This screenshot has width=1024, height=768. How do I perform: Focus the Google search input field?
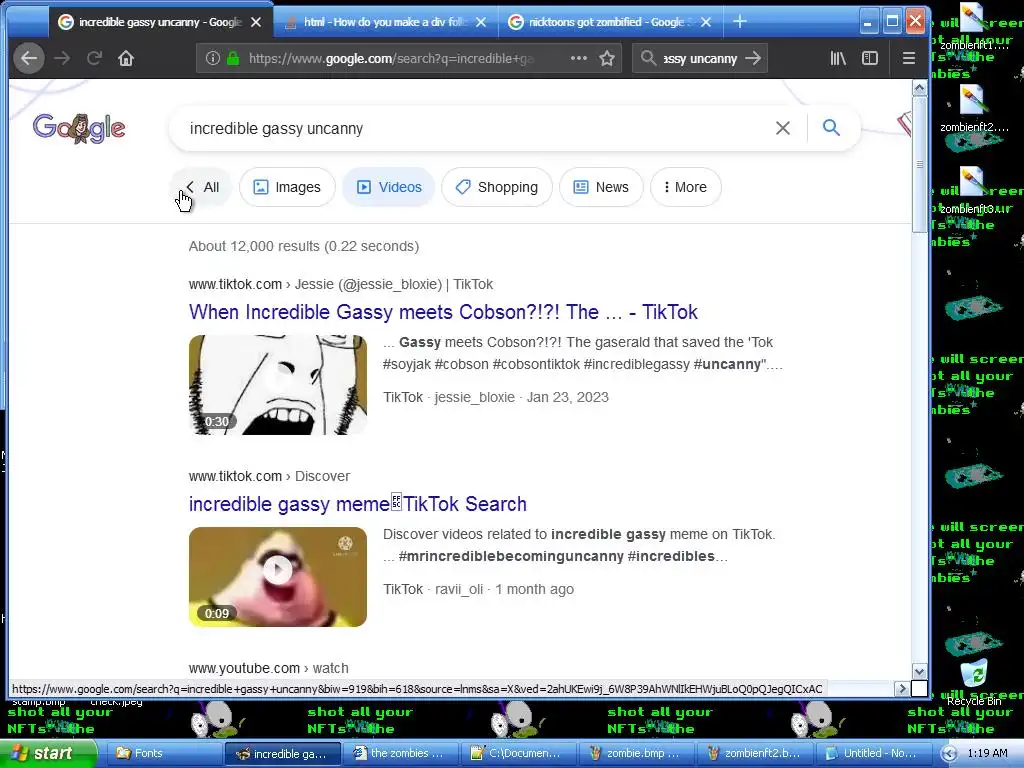pyautogui.click(x=470, y=129)
